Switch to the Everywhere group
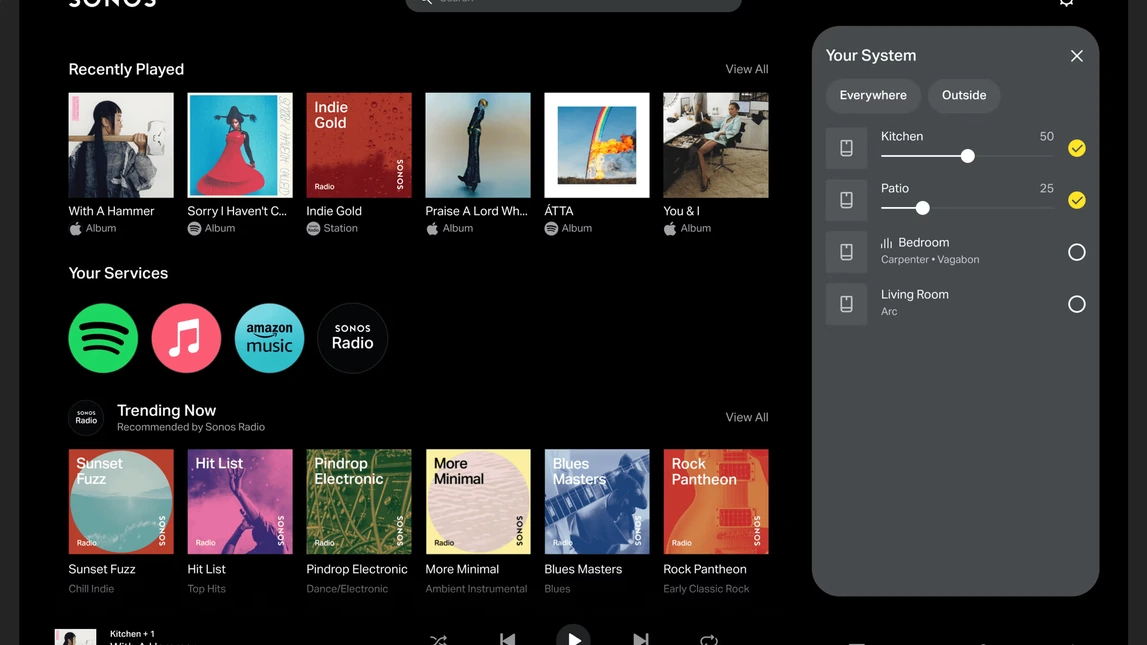The width and height of the screenshot is (1147, 645). 873,95
